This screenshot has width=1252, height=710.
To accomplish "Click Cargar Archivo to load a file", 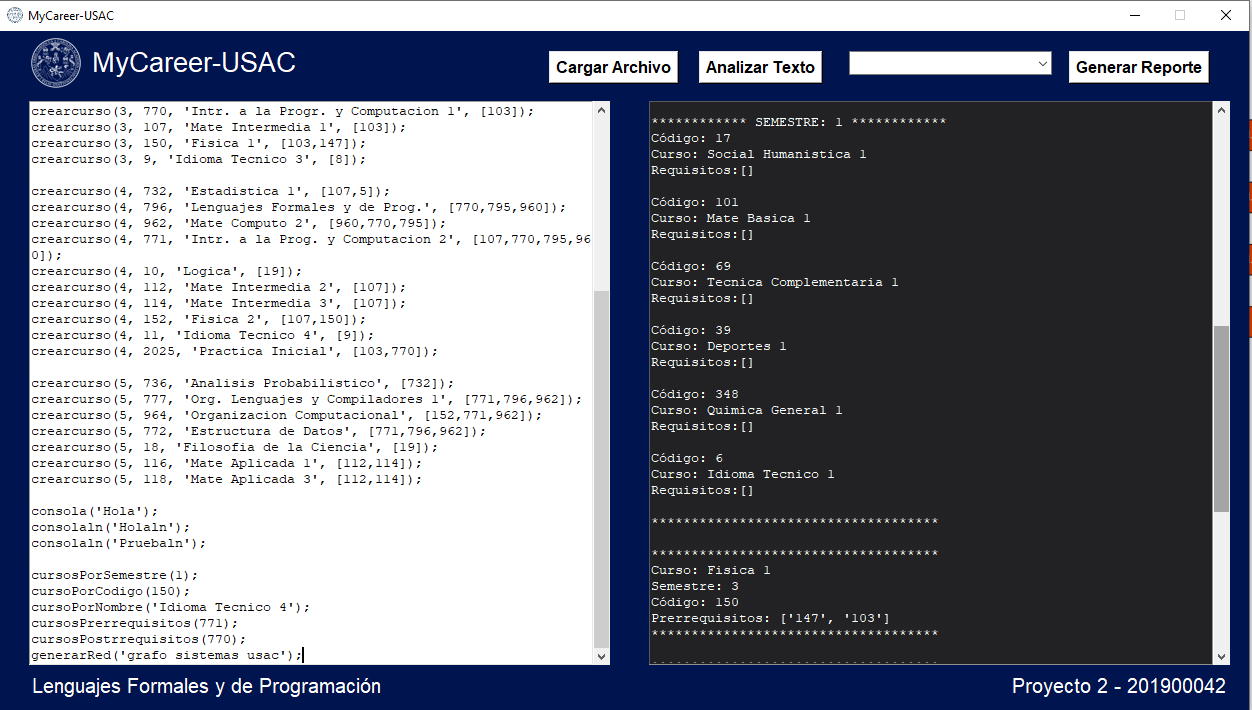I will click(613, 67).
